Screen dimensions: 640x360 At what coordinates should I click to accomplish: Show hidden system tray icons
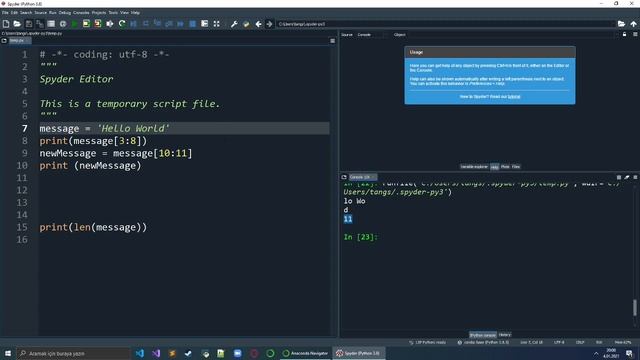pyautogui.click(x=596, y=353)
